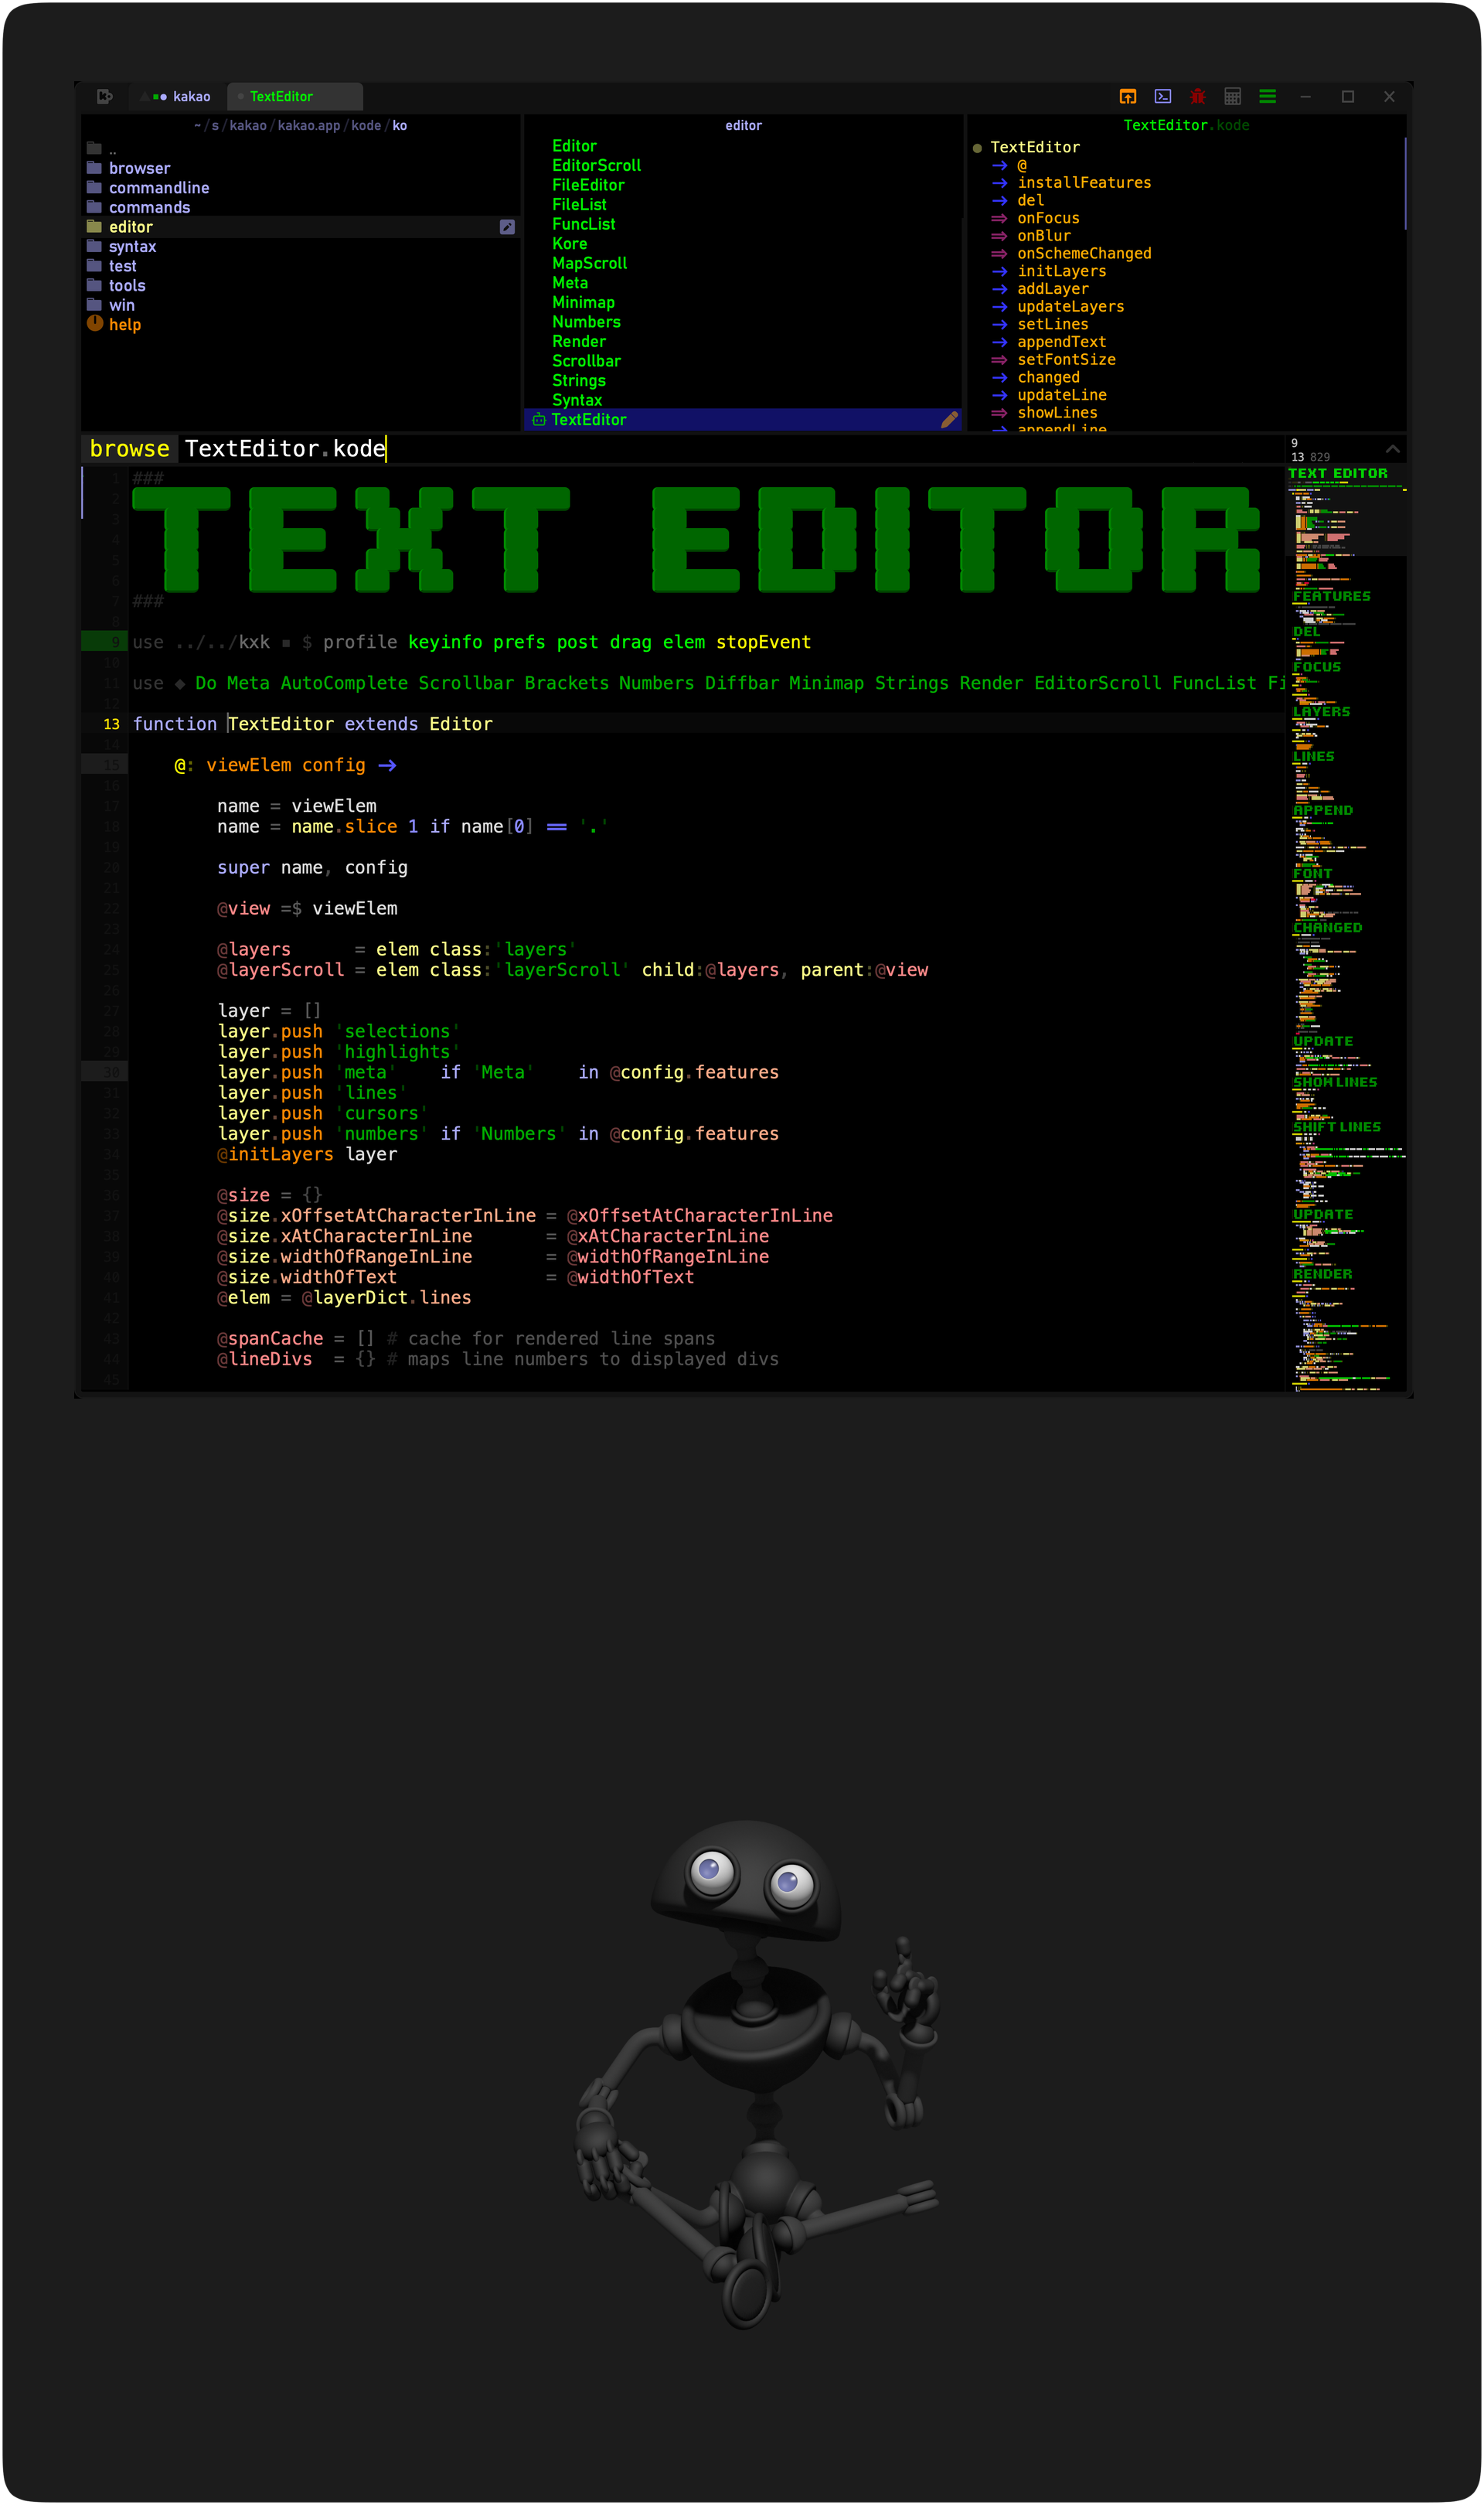Click the parent directory '..' folder icon
Viewport: 1484px width, 2505px height.
click(x=94, y=148)
